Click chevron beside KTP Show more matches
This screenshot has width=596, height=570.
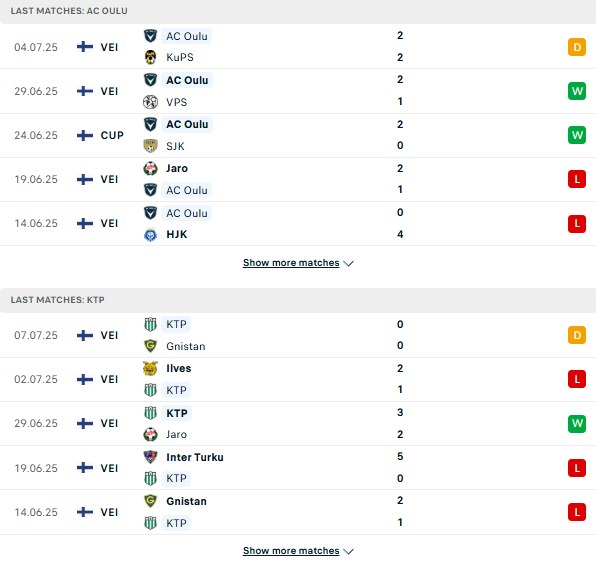click(x=349, y=551)
